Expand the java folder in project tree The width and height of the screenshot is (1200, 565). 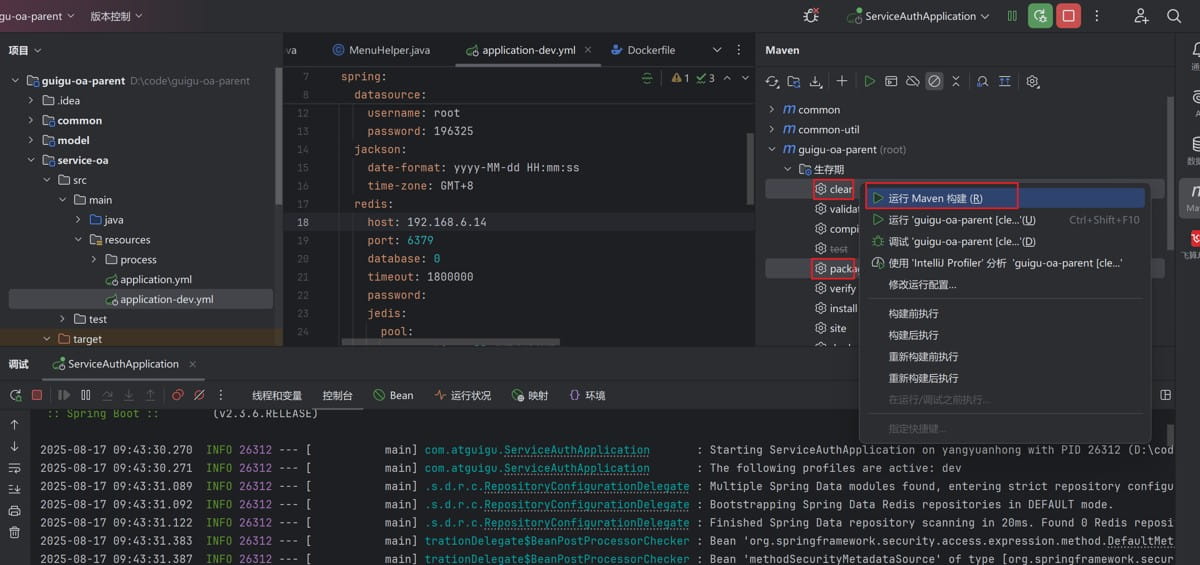tap(79, 220)
